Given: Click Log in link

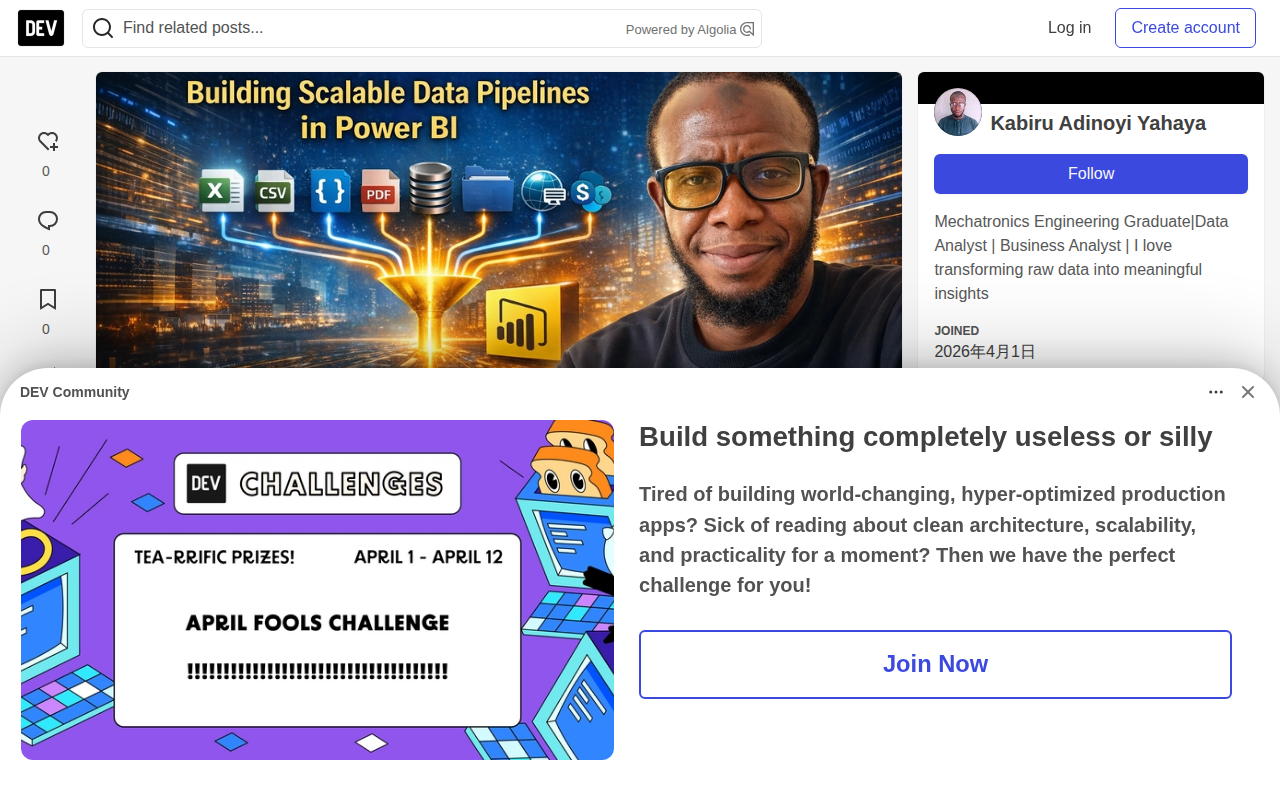Looking at the screenshot, I should coord(1069,28).
